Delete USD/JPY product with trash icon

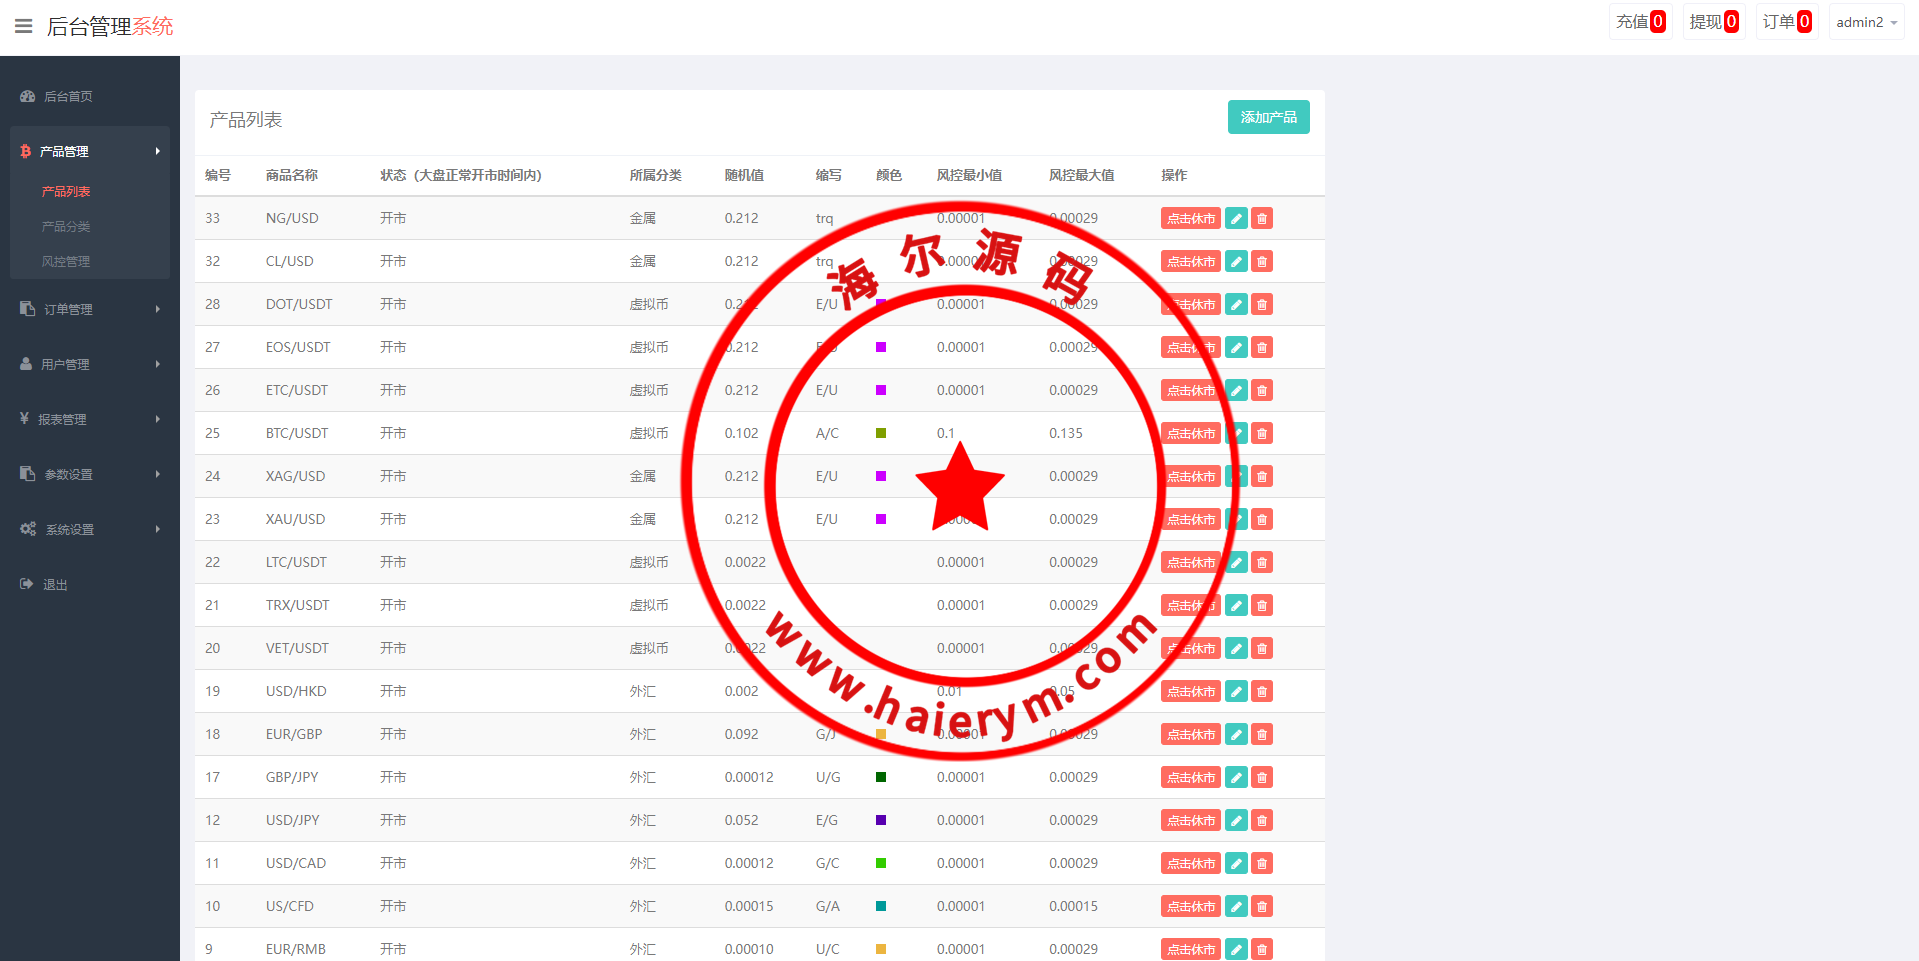(x=1262, y=820)
